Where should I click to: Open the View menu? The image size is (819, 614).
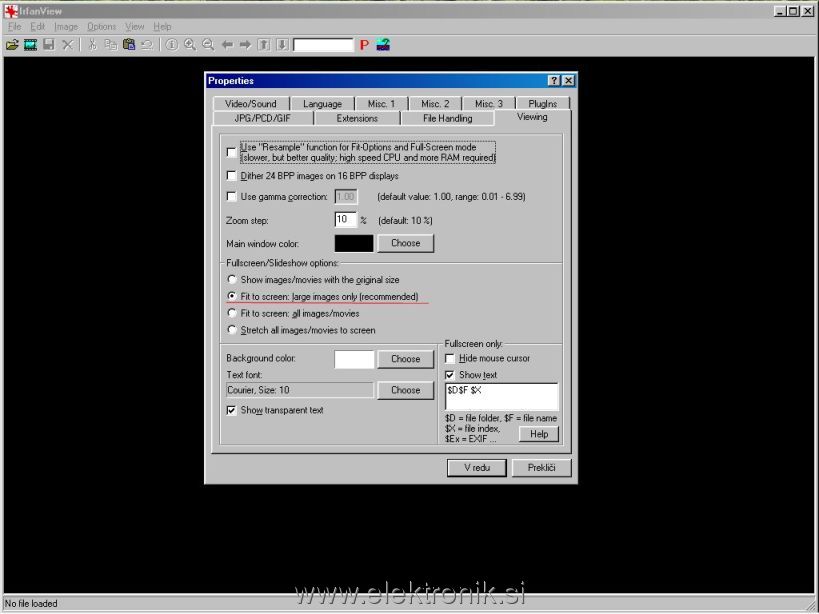134,27
